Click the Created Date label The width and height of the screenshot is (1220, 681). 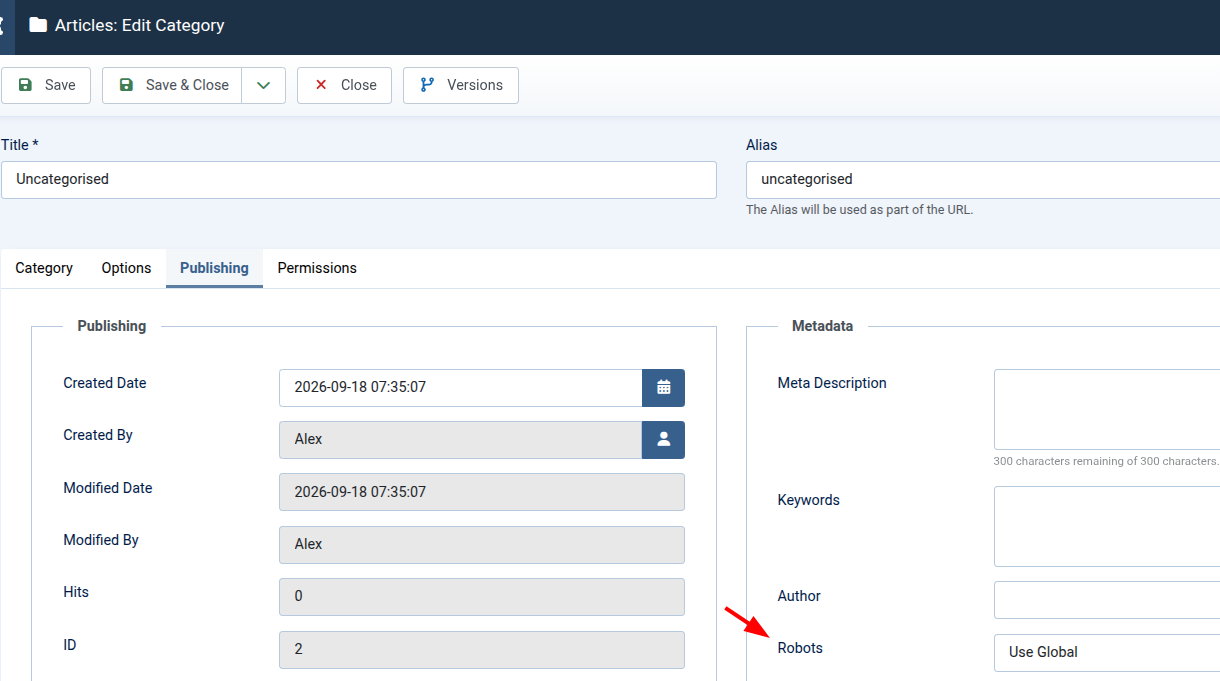[x=105, y=383]
